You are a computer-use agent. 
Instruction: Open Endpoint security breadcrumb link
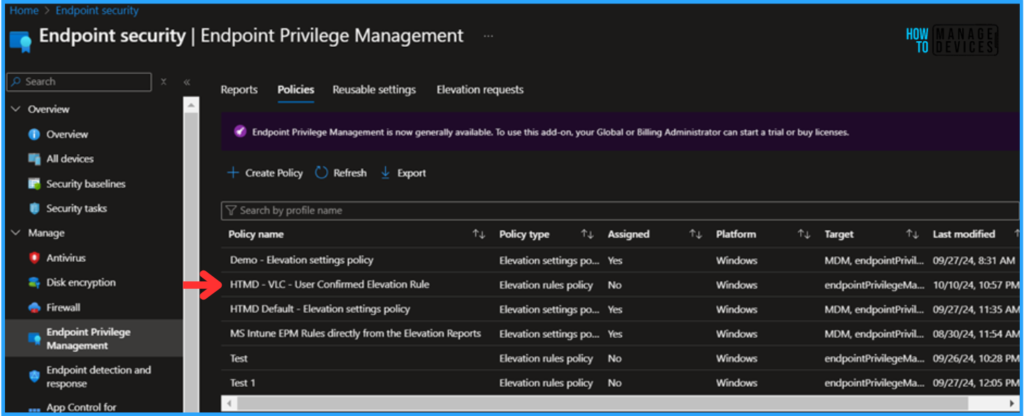[97, 10]
